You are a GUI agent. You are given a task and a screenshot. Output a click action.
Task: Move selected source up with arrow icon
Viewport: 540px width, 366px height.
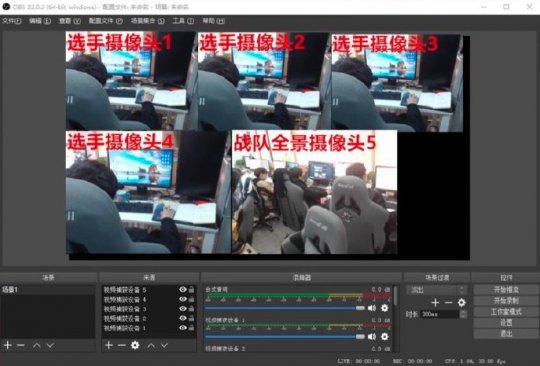[x=151, y=345]
